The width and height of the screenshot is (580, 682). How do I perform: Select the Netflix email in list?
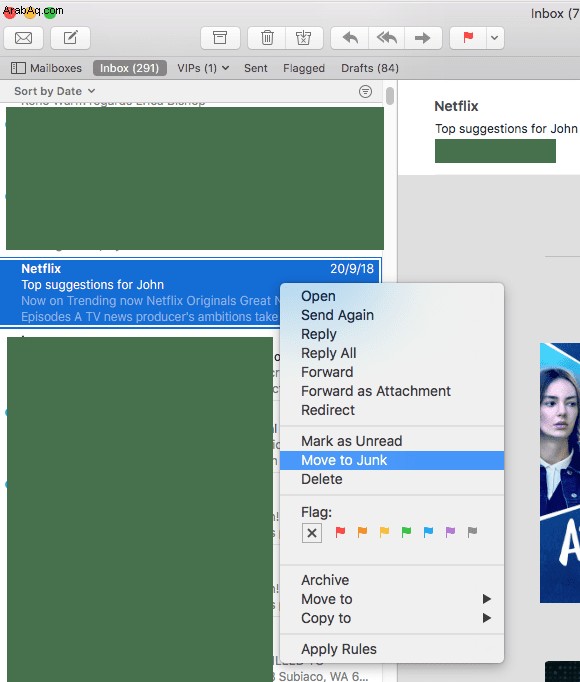point(191,292)
